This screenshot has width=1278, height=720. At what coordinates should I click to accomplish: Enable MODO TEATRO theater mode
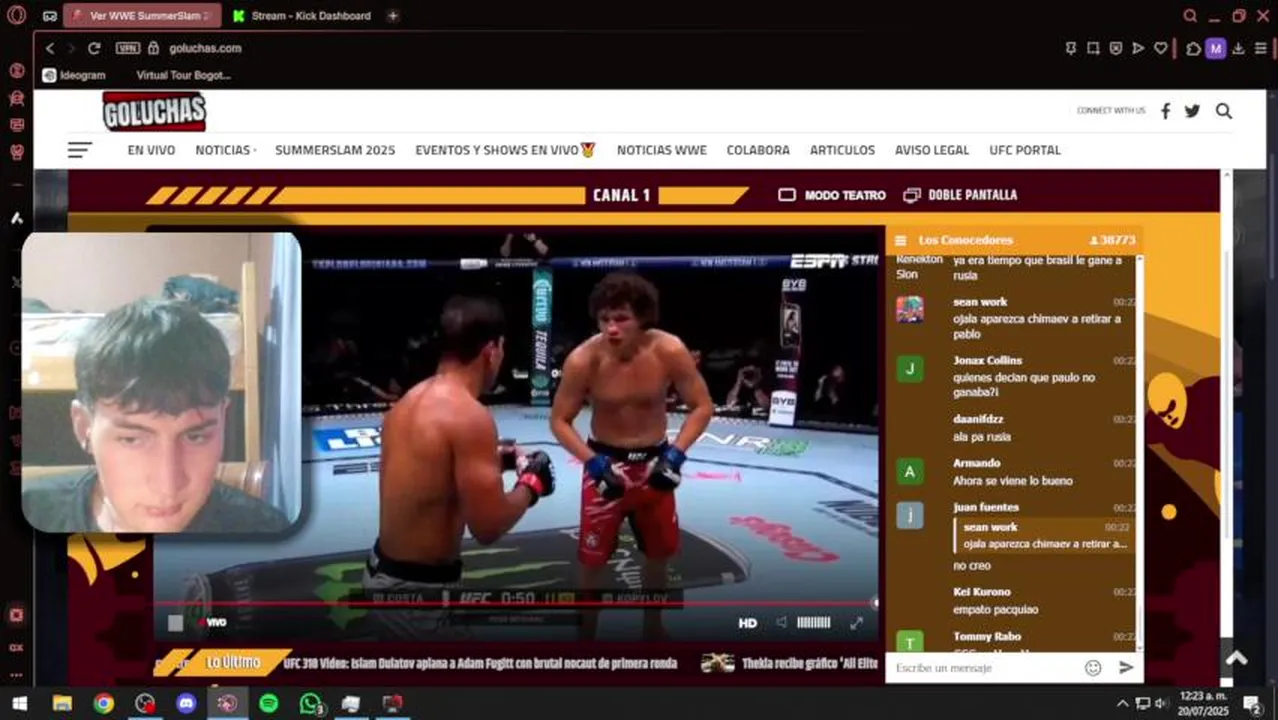coord(832,195)
